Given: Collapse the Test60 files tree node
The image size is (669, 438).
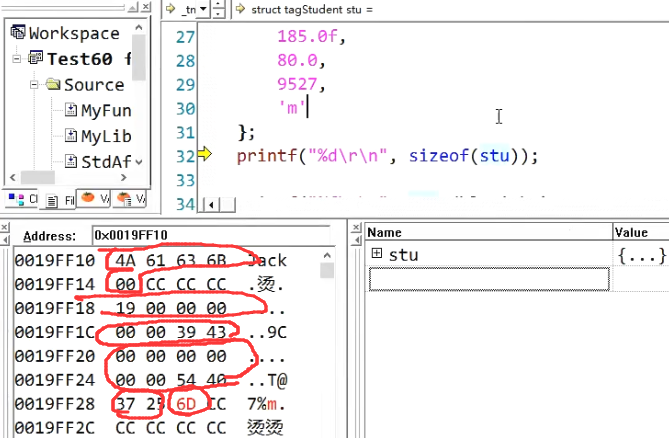Looking at the screenshot, I should point(17,59).
